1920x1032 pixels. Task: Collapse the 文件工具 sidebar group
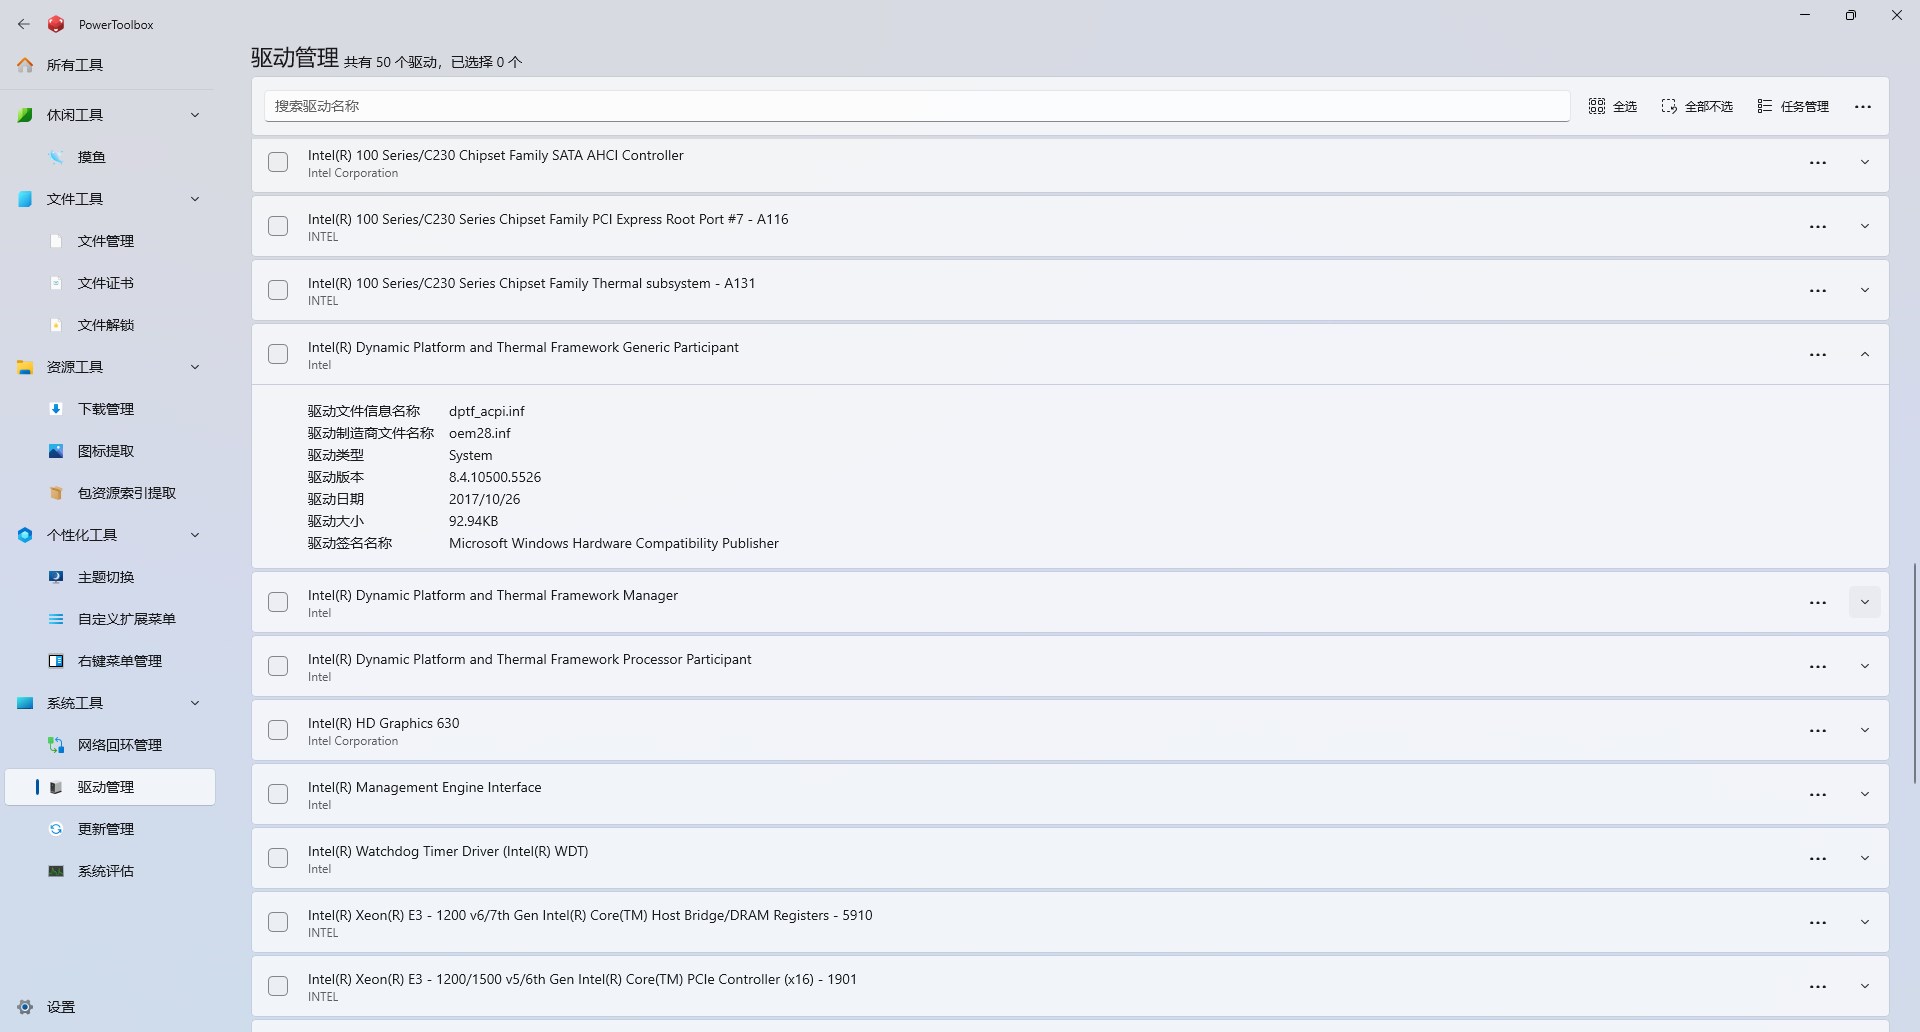[195, 199]
